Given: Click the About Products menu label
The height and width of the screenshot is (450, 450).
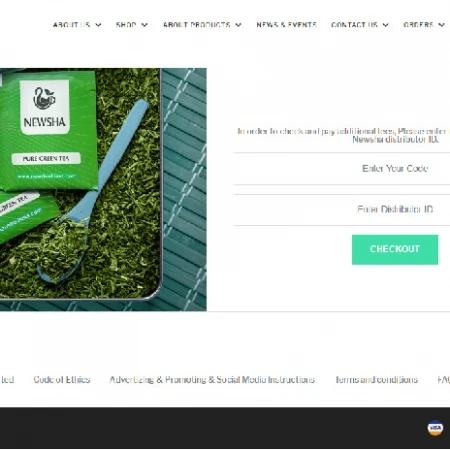Looking at the screenshot, I should (x=197, y=25).
